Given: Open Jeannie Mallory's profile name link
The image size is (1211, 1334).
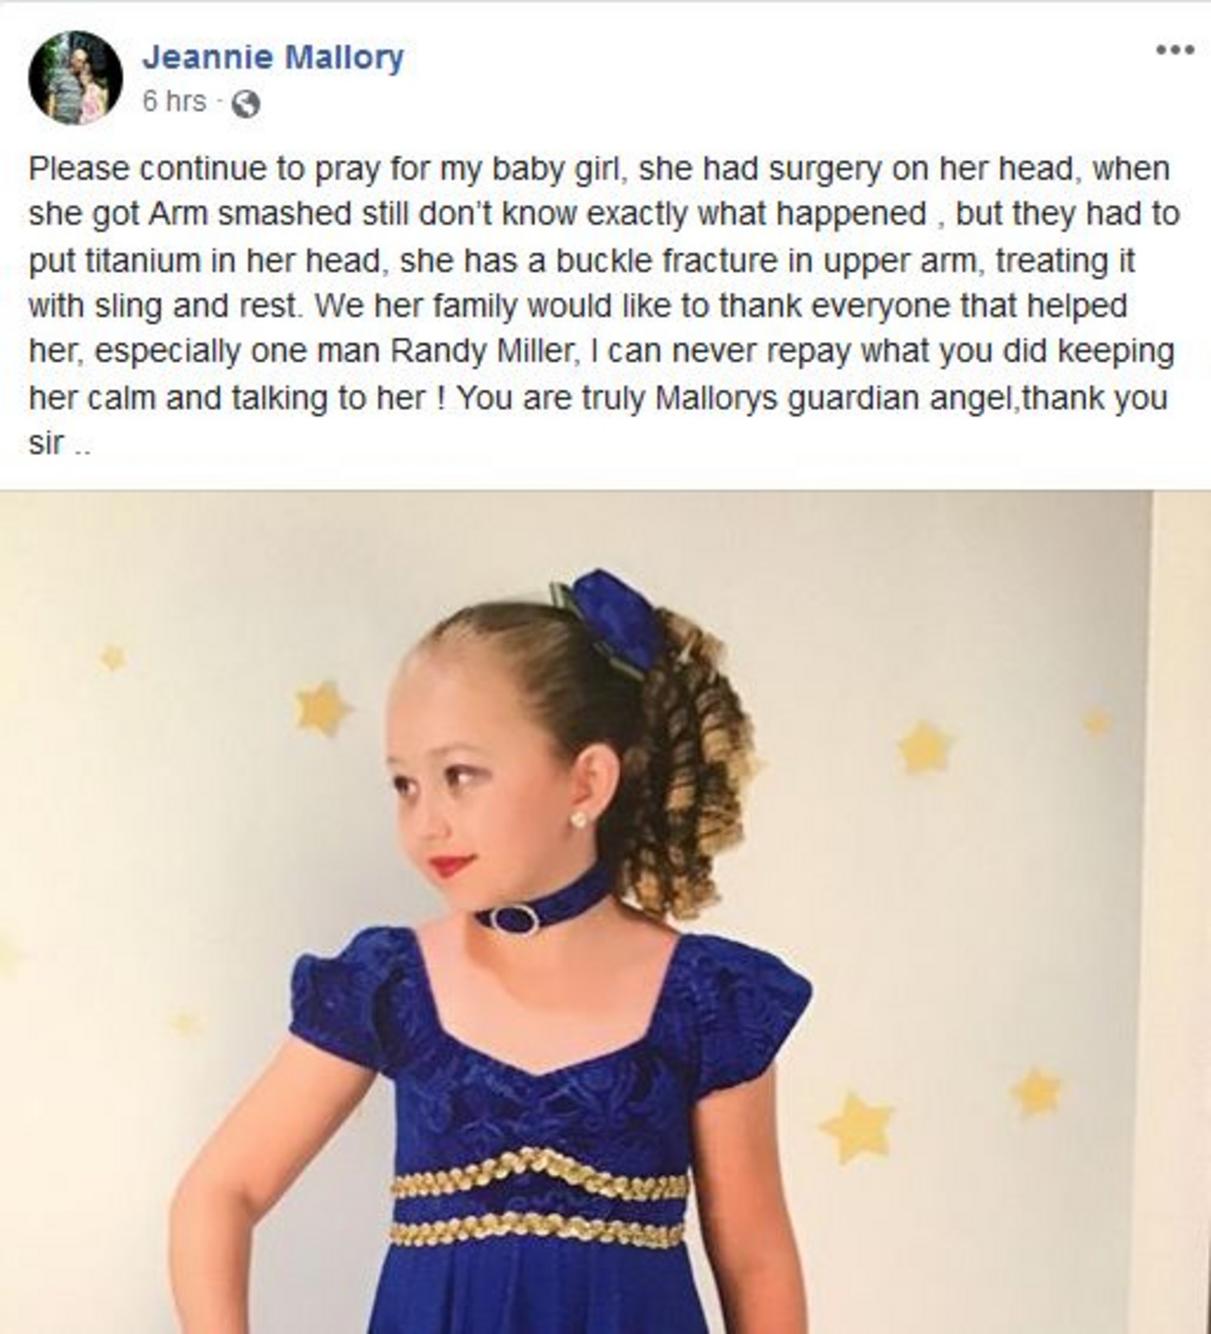Looking at the screenshot, I should pos(273,57).
